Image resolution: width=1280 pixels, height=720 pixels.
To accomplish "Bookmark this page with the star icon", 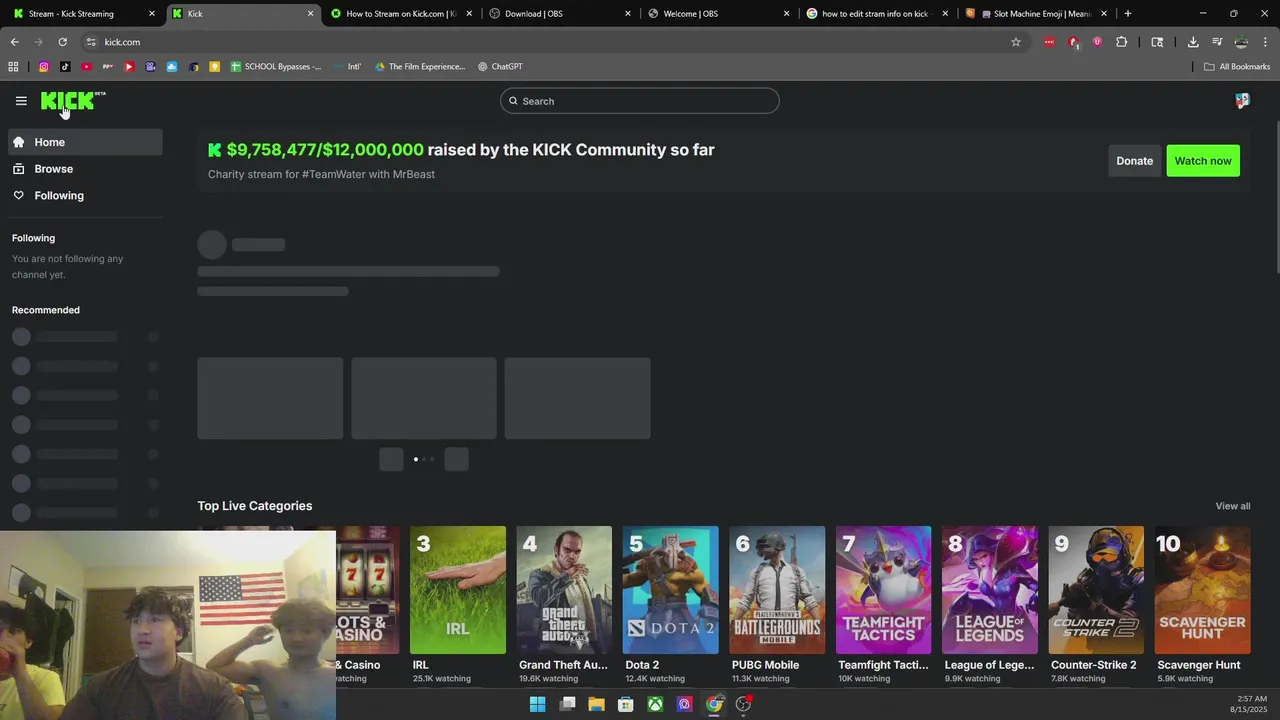I will [1016, 42].
